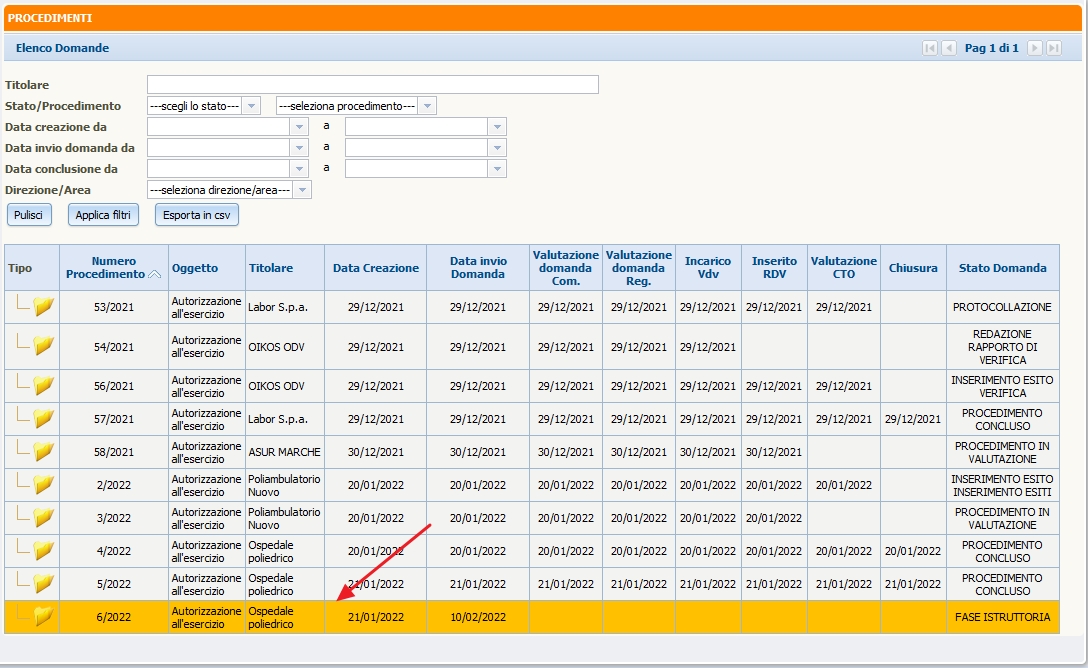Click the Pulisci button

(28, 215)
